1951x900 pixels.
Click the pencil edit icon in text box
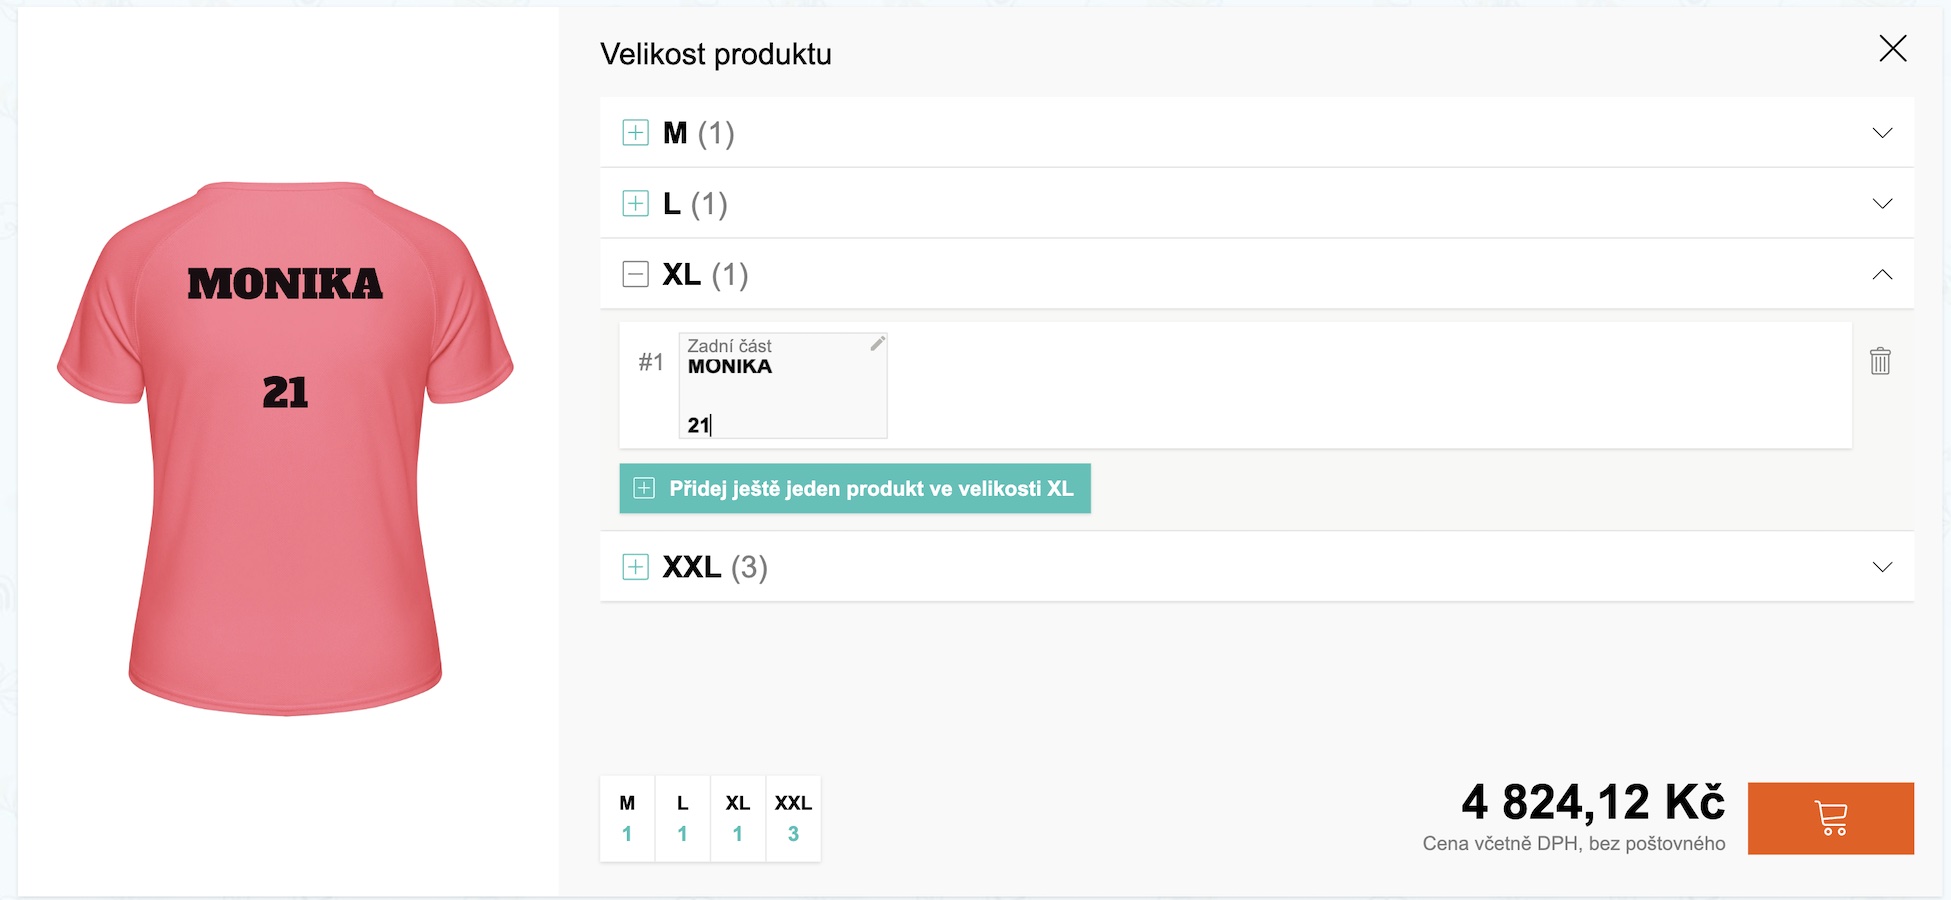877,344
